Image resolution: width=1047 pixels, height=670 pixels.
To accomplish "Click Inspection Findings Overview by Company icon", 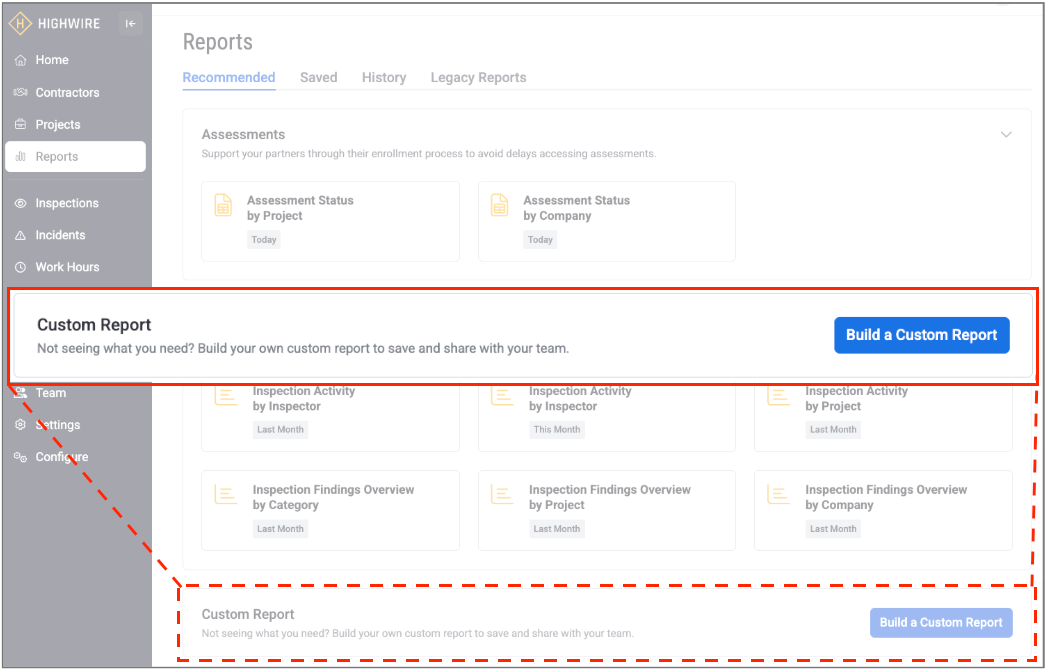I will click(x=779, y=494).
